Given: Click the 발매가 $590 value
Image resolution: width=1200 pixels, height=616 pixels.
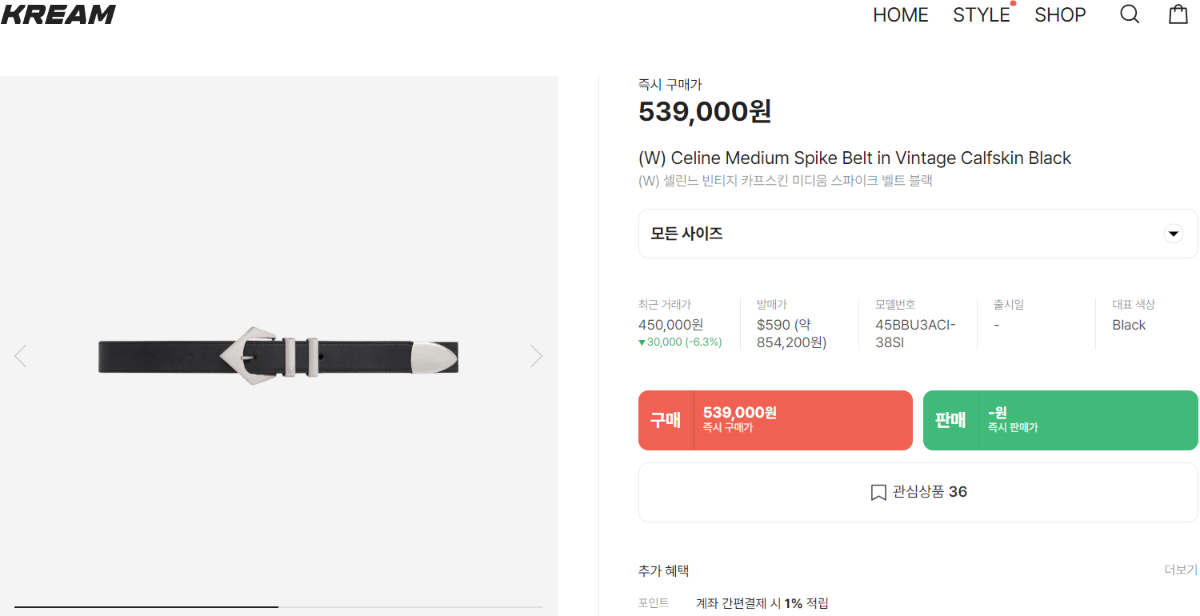Looking at the screenshot, I should pyautogui.click(x=791, y=334).
